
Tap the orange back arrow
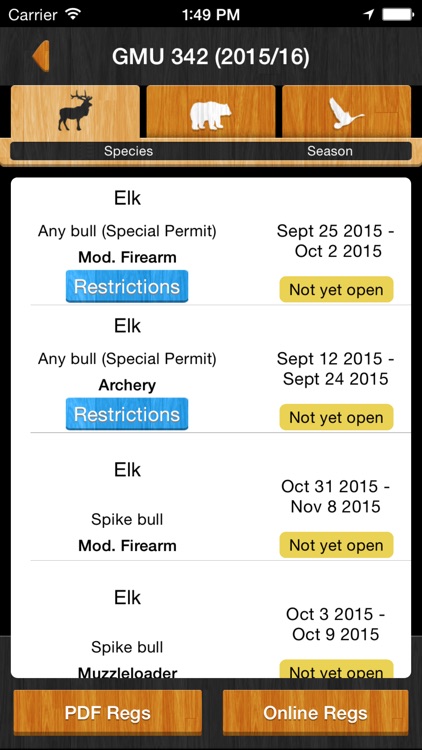41,56
